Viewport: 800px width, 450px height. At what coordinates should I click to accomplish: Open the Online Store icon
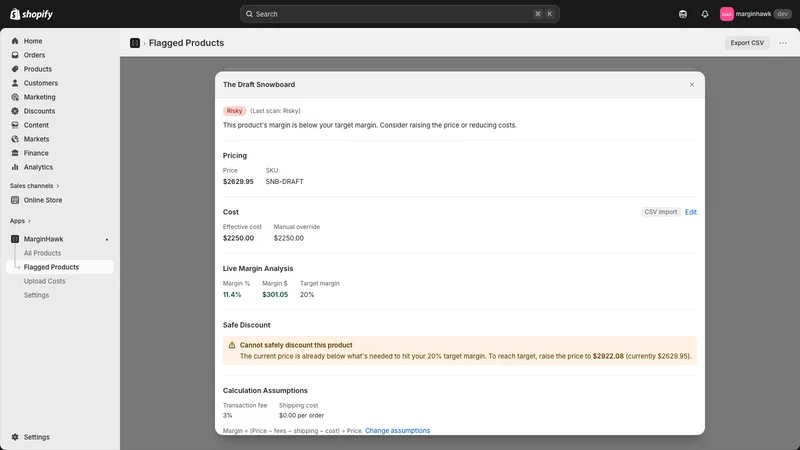click(15, 200)
